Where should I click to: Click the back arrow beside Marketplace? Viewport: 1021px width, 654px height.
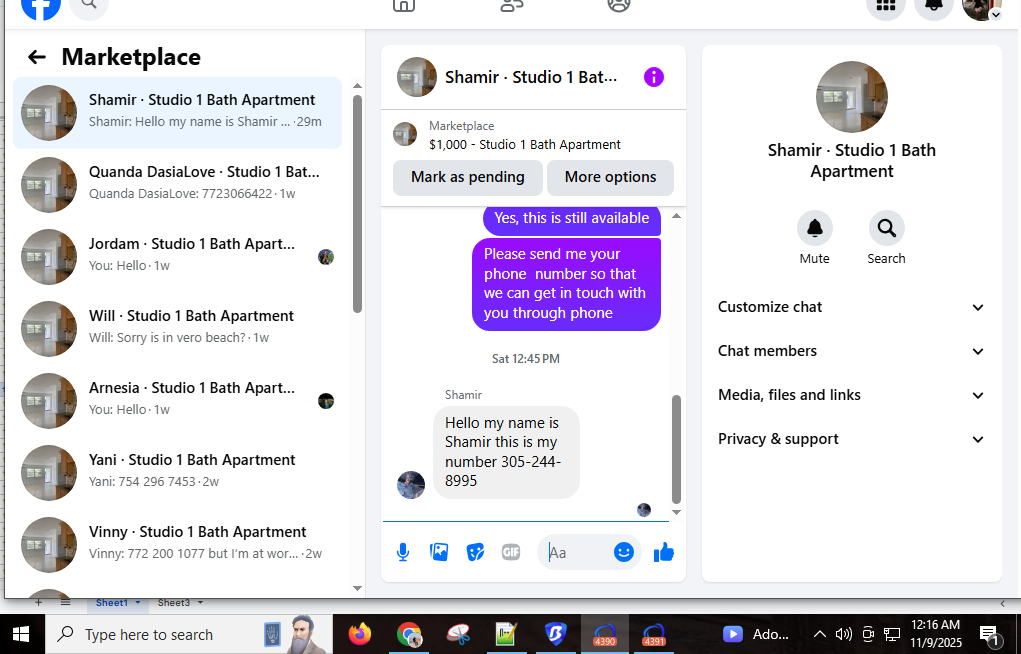click(x=37, y=57)
